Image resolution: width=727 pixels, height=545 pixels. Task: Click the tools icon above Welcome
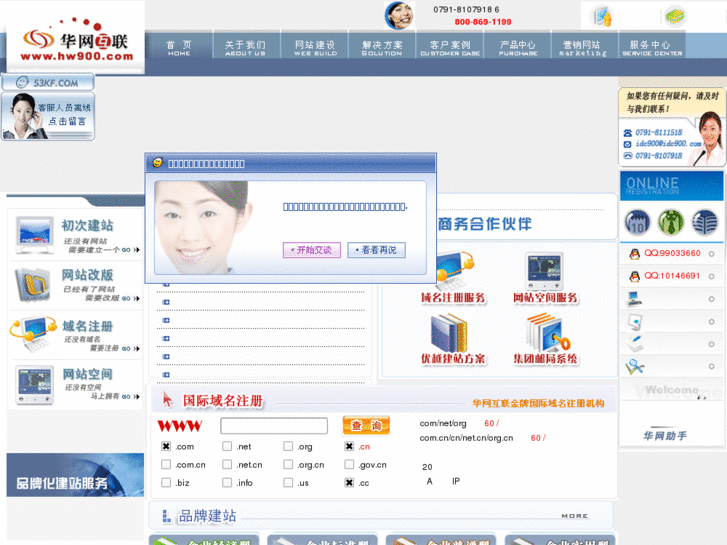click(x=635, y=366)
